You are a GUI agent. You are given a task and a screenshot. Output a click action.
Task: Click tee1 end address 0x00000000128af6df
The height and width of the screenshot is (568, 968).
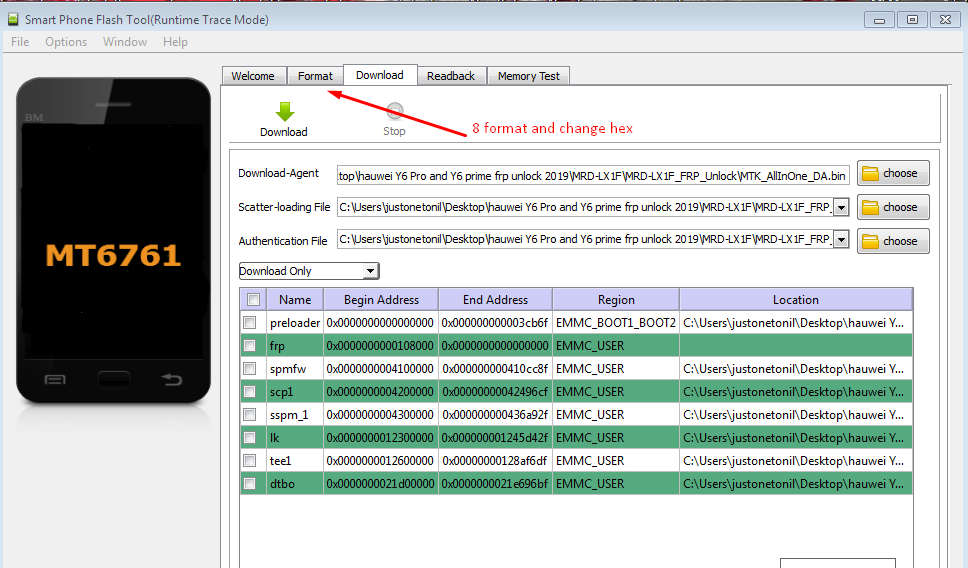tap(495, 461)
